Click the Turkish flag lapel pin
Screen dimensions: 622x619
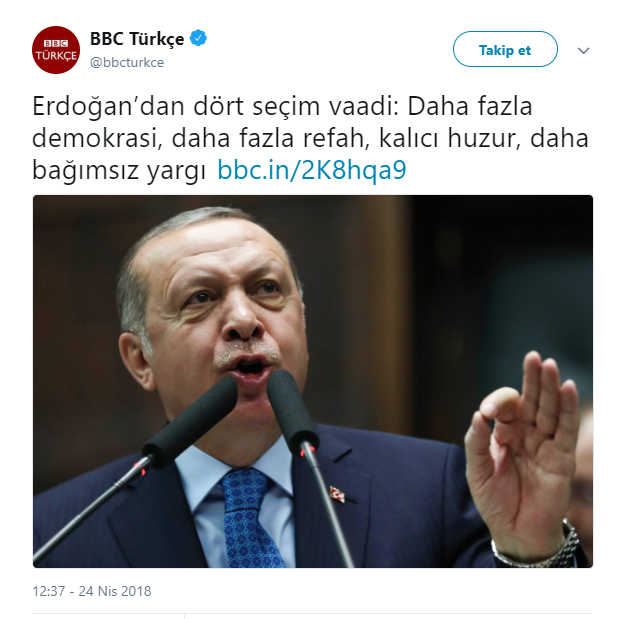click(x=337, y=494)
